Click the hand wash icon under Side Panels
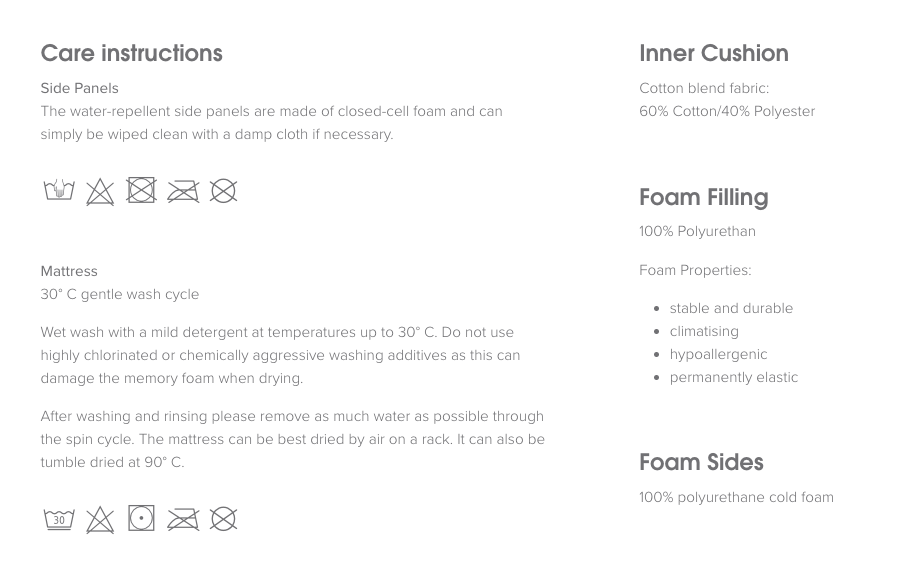Viewport: 911px width, 567px height. point(59,190)
